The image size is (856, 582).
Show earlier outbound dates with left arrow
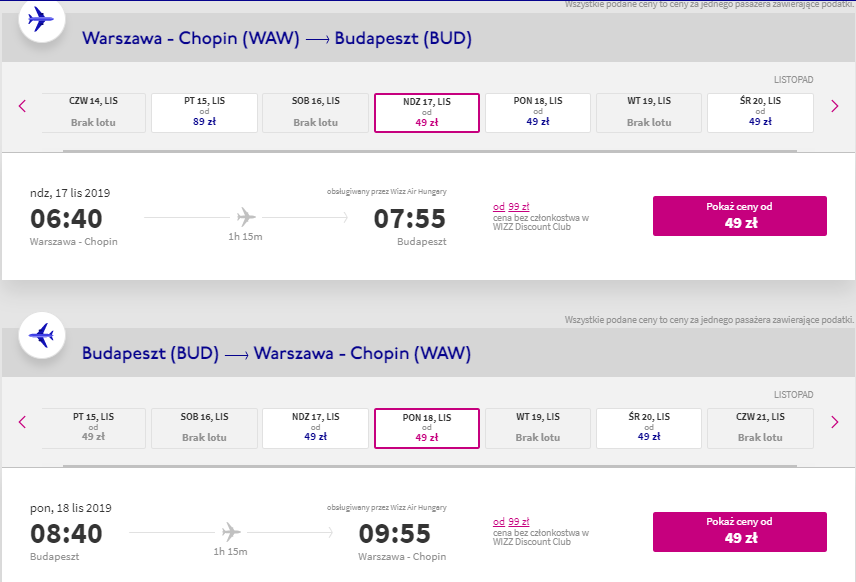pyautogui.click(x=22, y=106)
